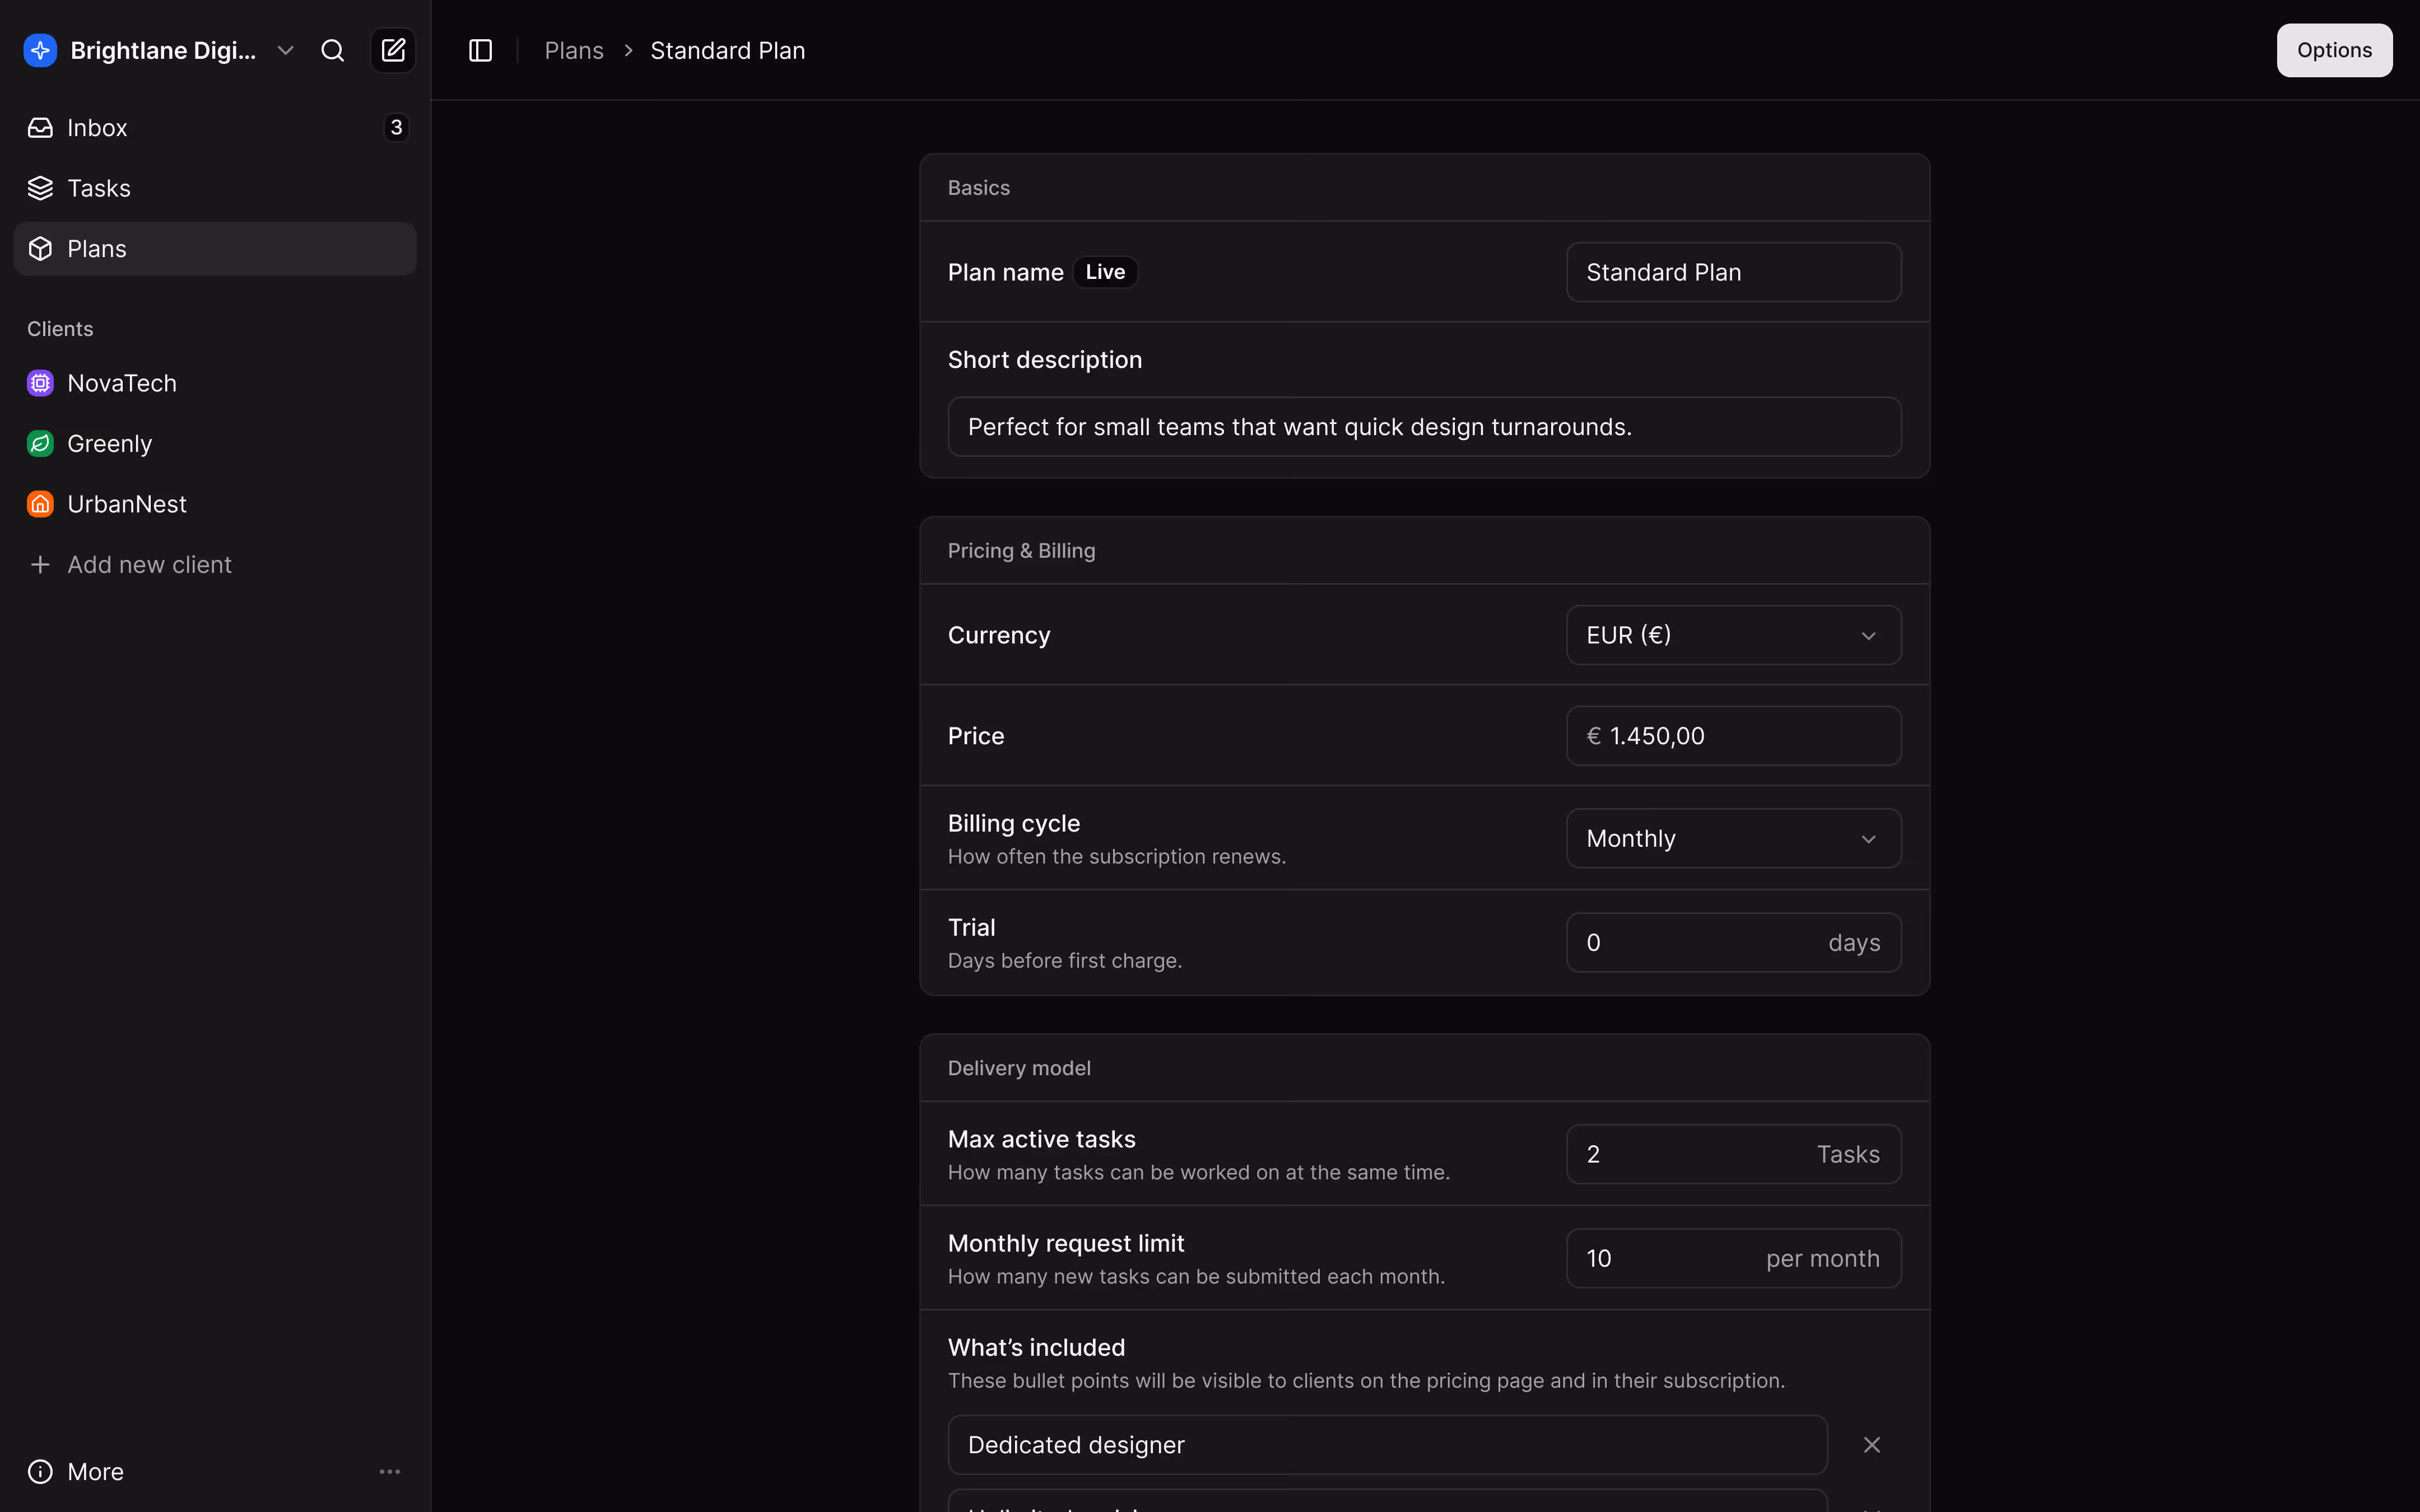This screenshot has height=1512, width=2420.
Task: Open the Currency dropdown showing EUR
Action: [1732, 634]
